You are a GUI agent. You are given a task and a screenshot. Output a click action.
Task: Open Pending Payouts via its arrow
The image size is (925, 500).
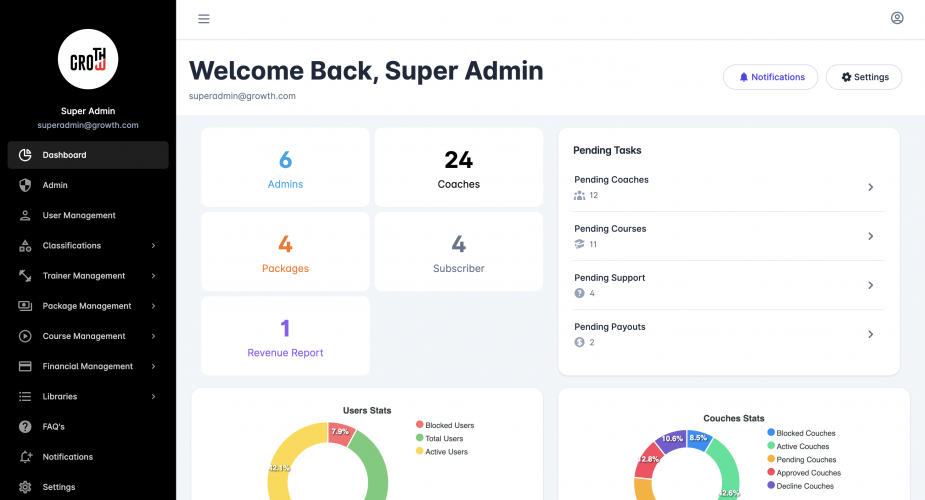tap(871, 334)
